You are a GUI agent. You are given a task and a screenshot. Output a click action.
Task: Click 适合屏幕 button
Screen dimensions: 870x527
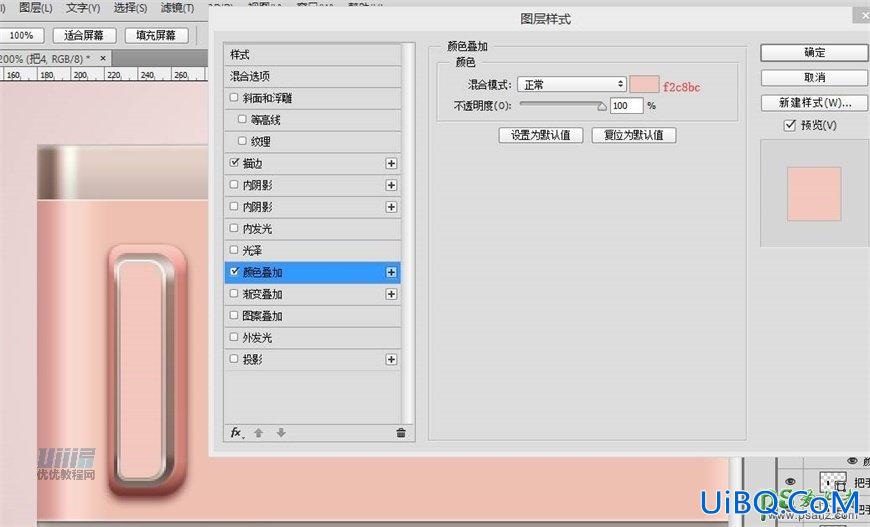(84, 36)
